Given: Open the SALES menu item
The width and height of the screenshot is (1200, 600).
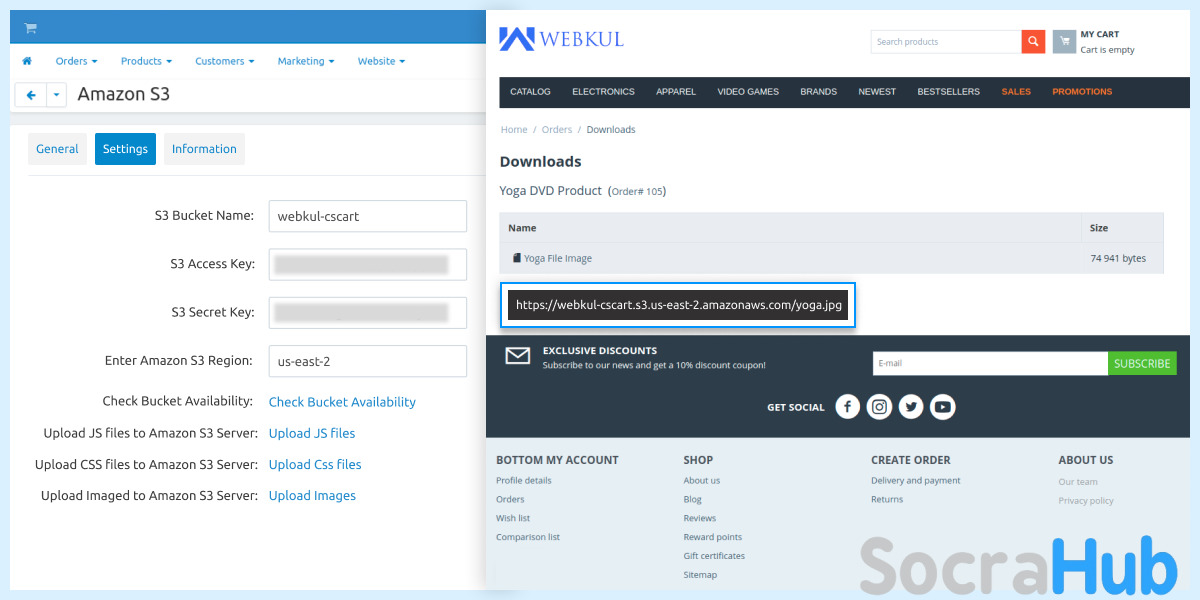Looking at the screenshot, I should pos(1016,92).
